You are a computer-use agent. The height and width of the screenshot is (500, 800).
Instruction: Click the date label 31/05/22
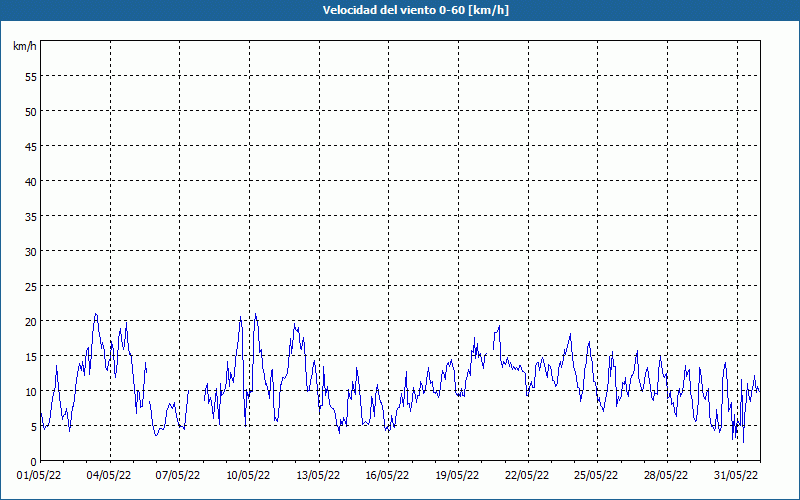(736, 476)
